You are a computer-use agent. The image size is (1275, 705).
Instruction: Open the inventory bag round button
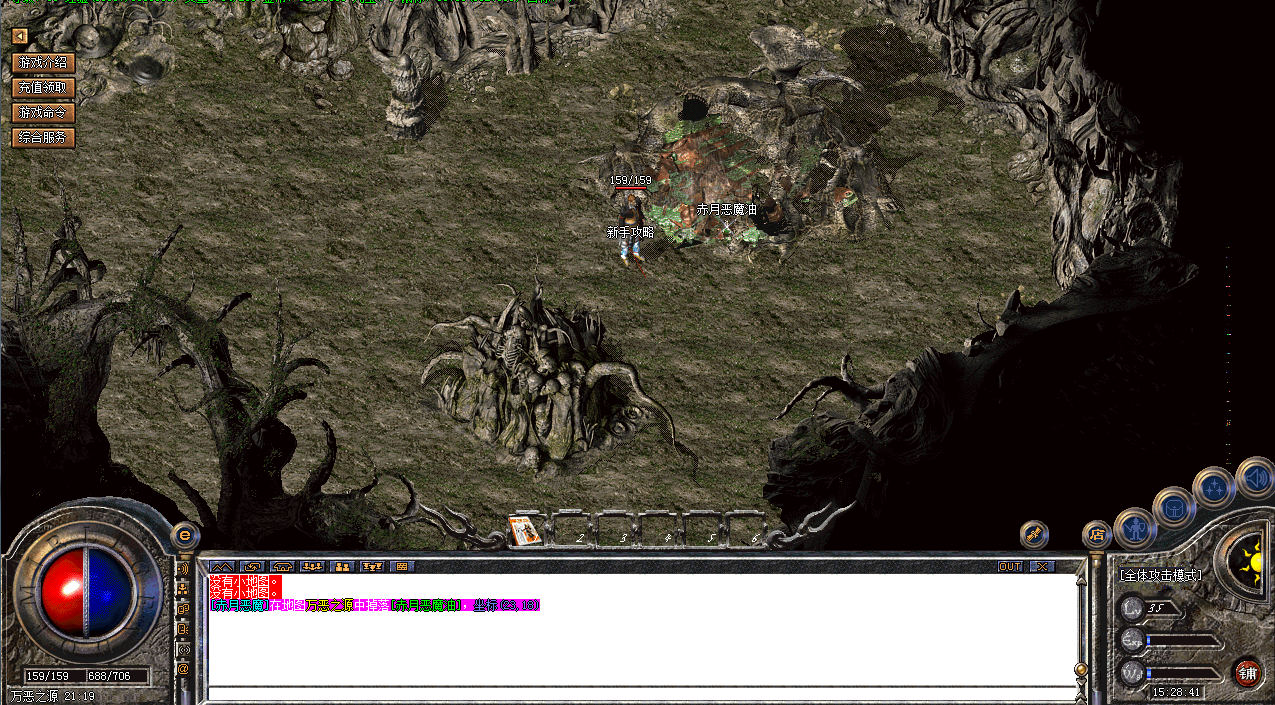1173,507
